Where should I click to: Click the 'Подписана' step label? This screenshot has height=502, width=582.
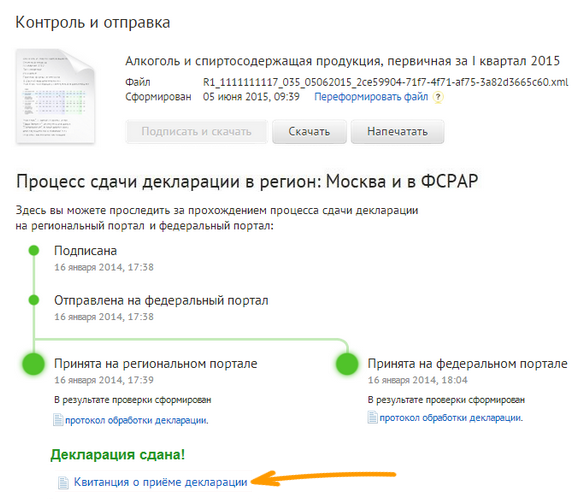[x=85, y=251]
